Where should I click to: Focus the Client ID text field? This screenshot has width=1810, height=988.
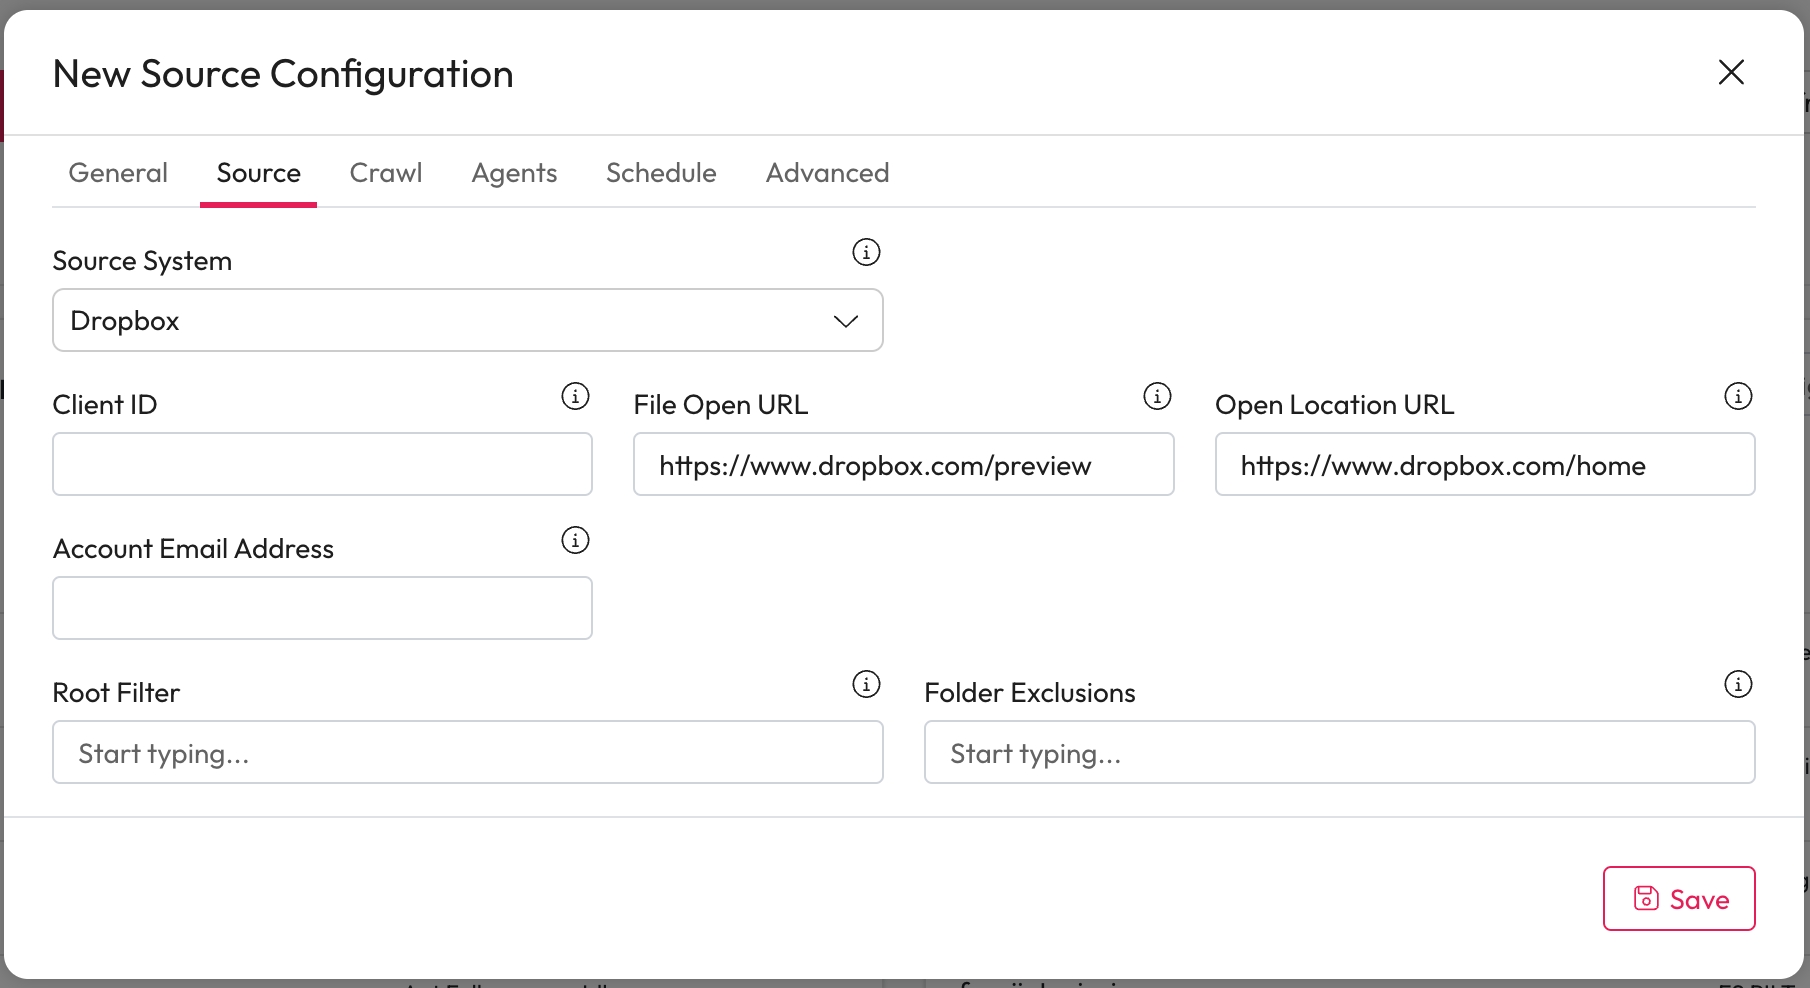(322, 464)
